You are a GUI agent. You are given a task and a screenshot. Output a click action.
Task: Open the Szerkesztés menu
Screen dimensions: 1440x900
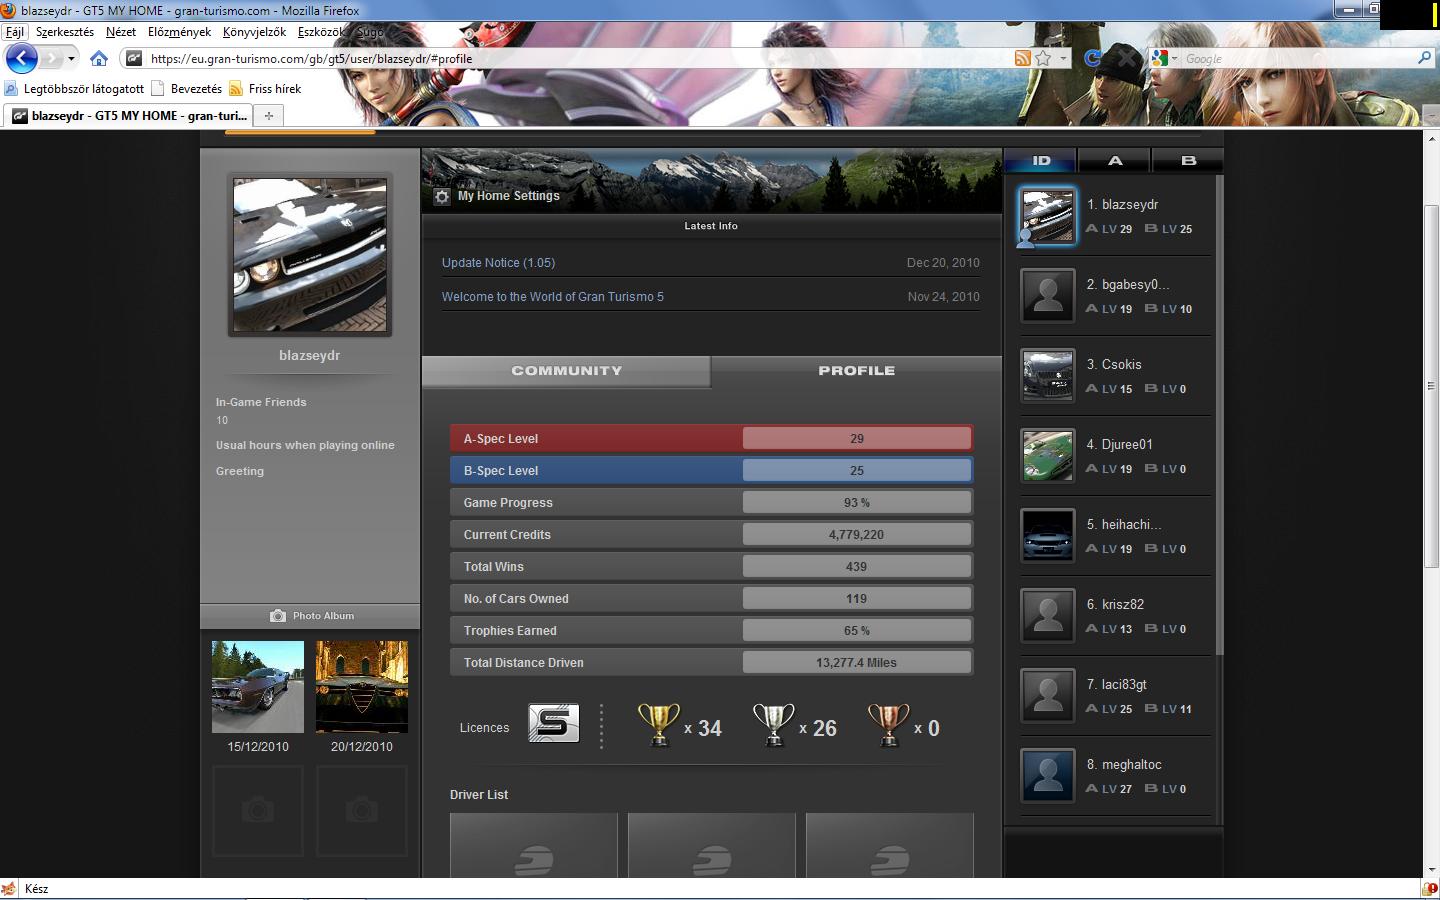click(65, 32)
